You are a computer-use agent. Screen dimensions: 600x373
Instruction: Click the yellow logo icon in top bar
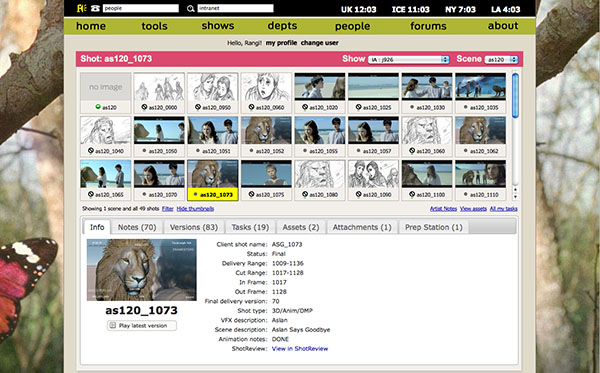tap(82, 8)
